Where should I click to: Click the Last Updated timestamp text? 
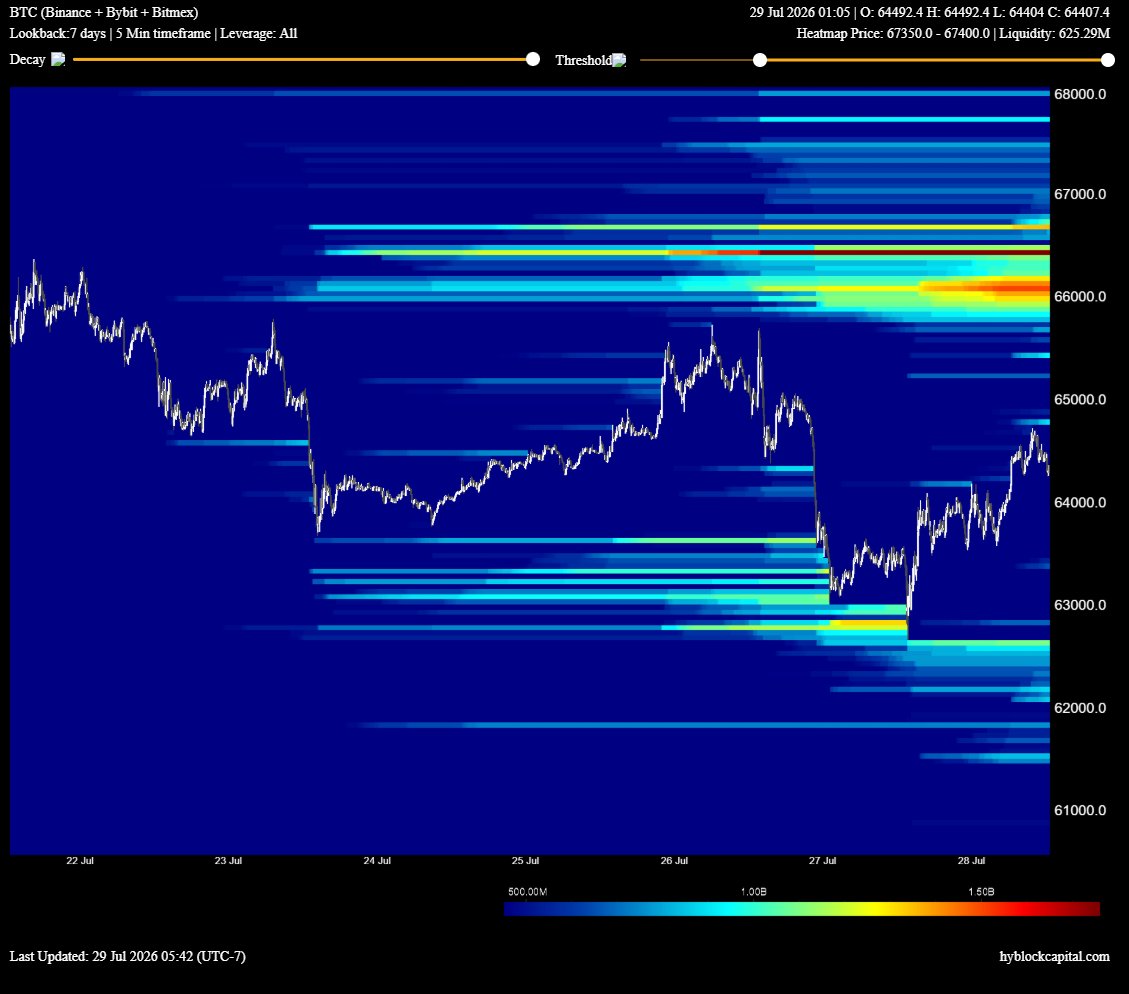tap(127, 956)
